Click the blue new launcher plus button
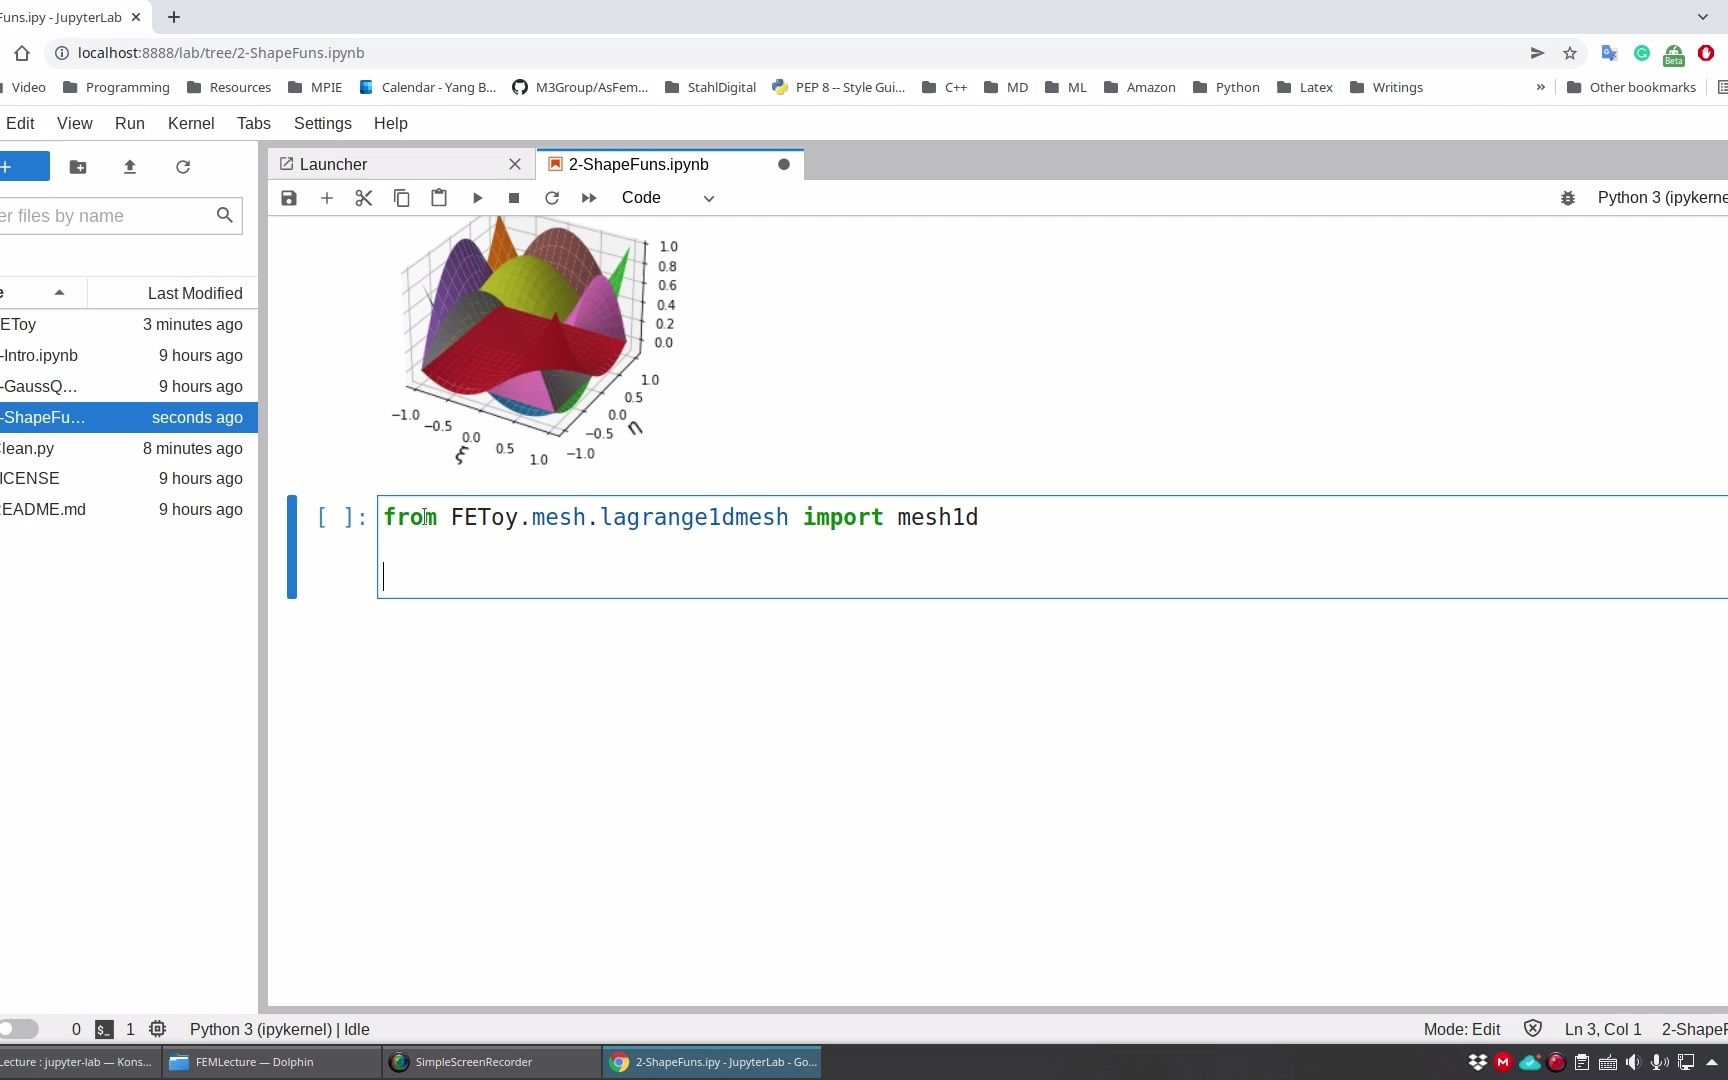Screen dimensions: 1728x1080 coord(22,166)
